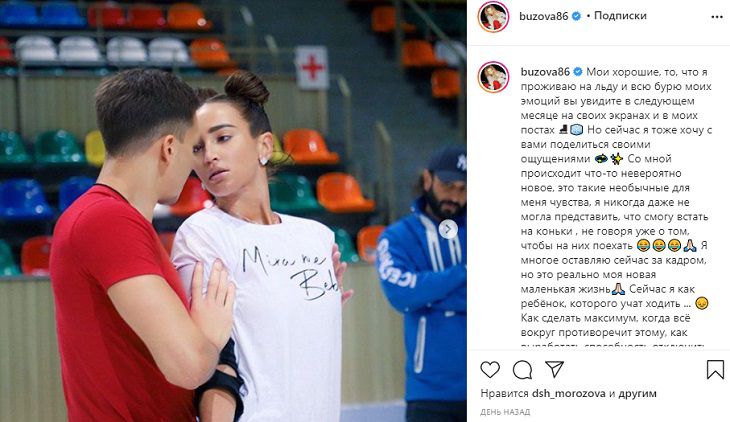This screenshot has width=730, height=422.
Task: Click verified badge in caption username
Action: tap(578, 72)
